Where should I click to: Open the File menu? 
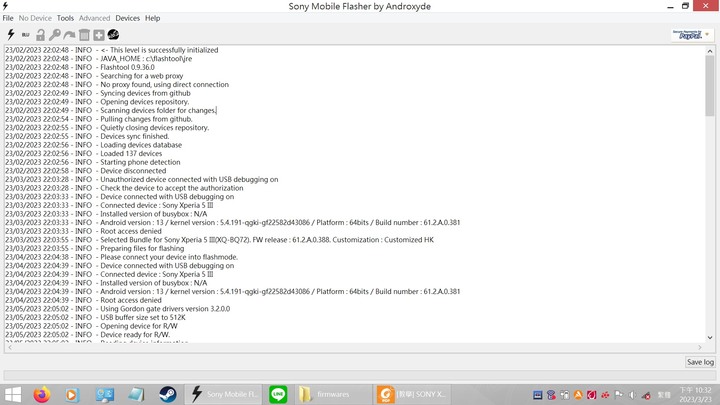(x=8, y=18)
